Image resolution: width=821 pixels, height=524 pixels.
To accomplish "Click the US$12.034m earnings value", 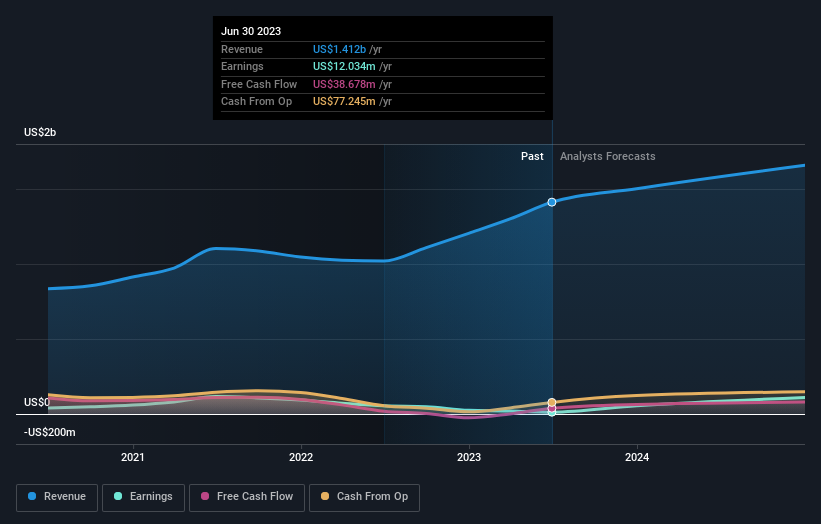I will click(x=344, y=66).
